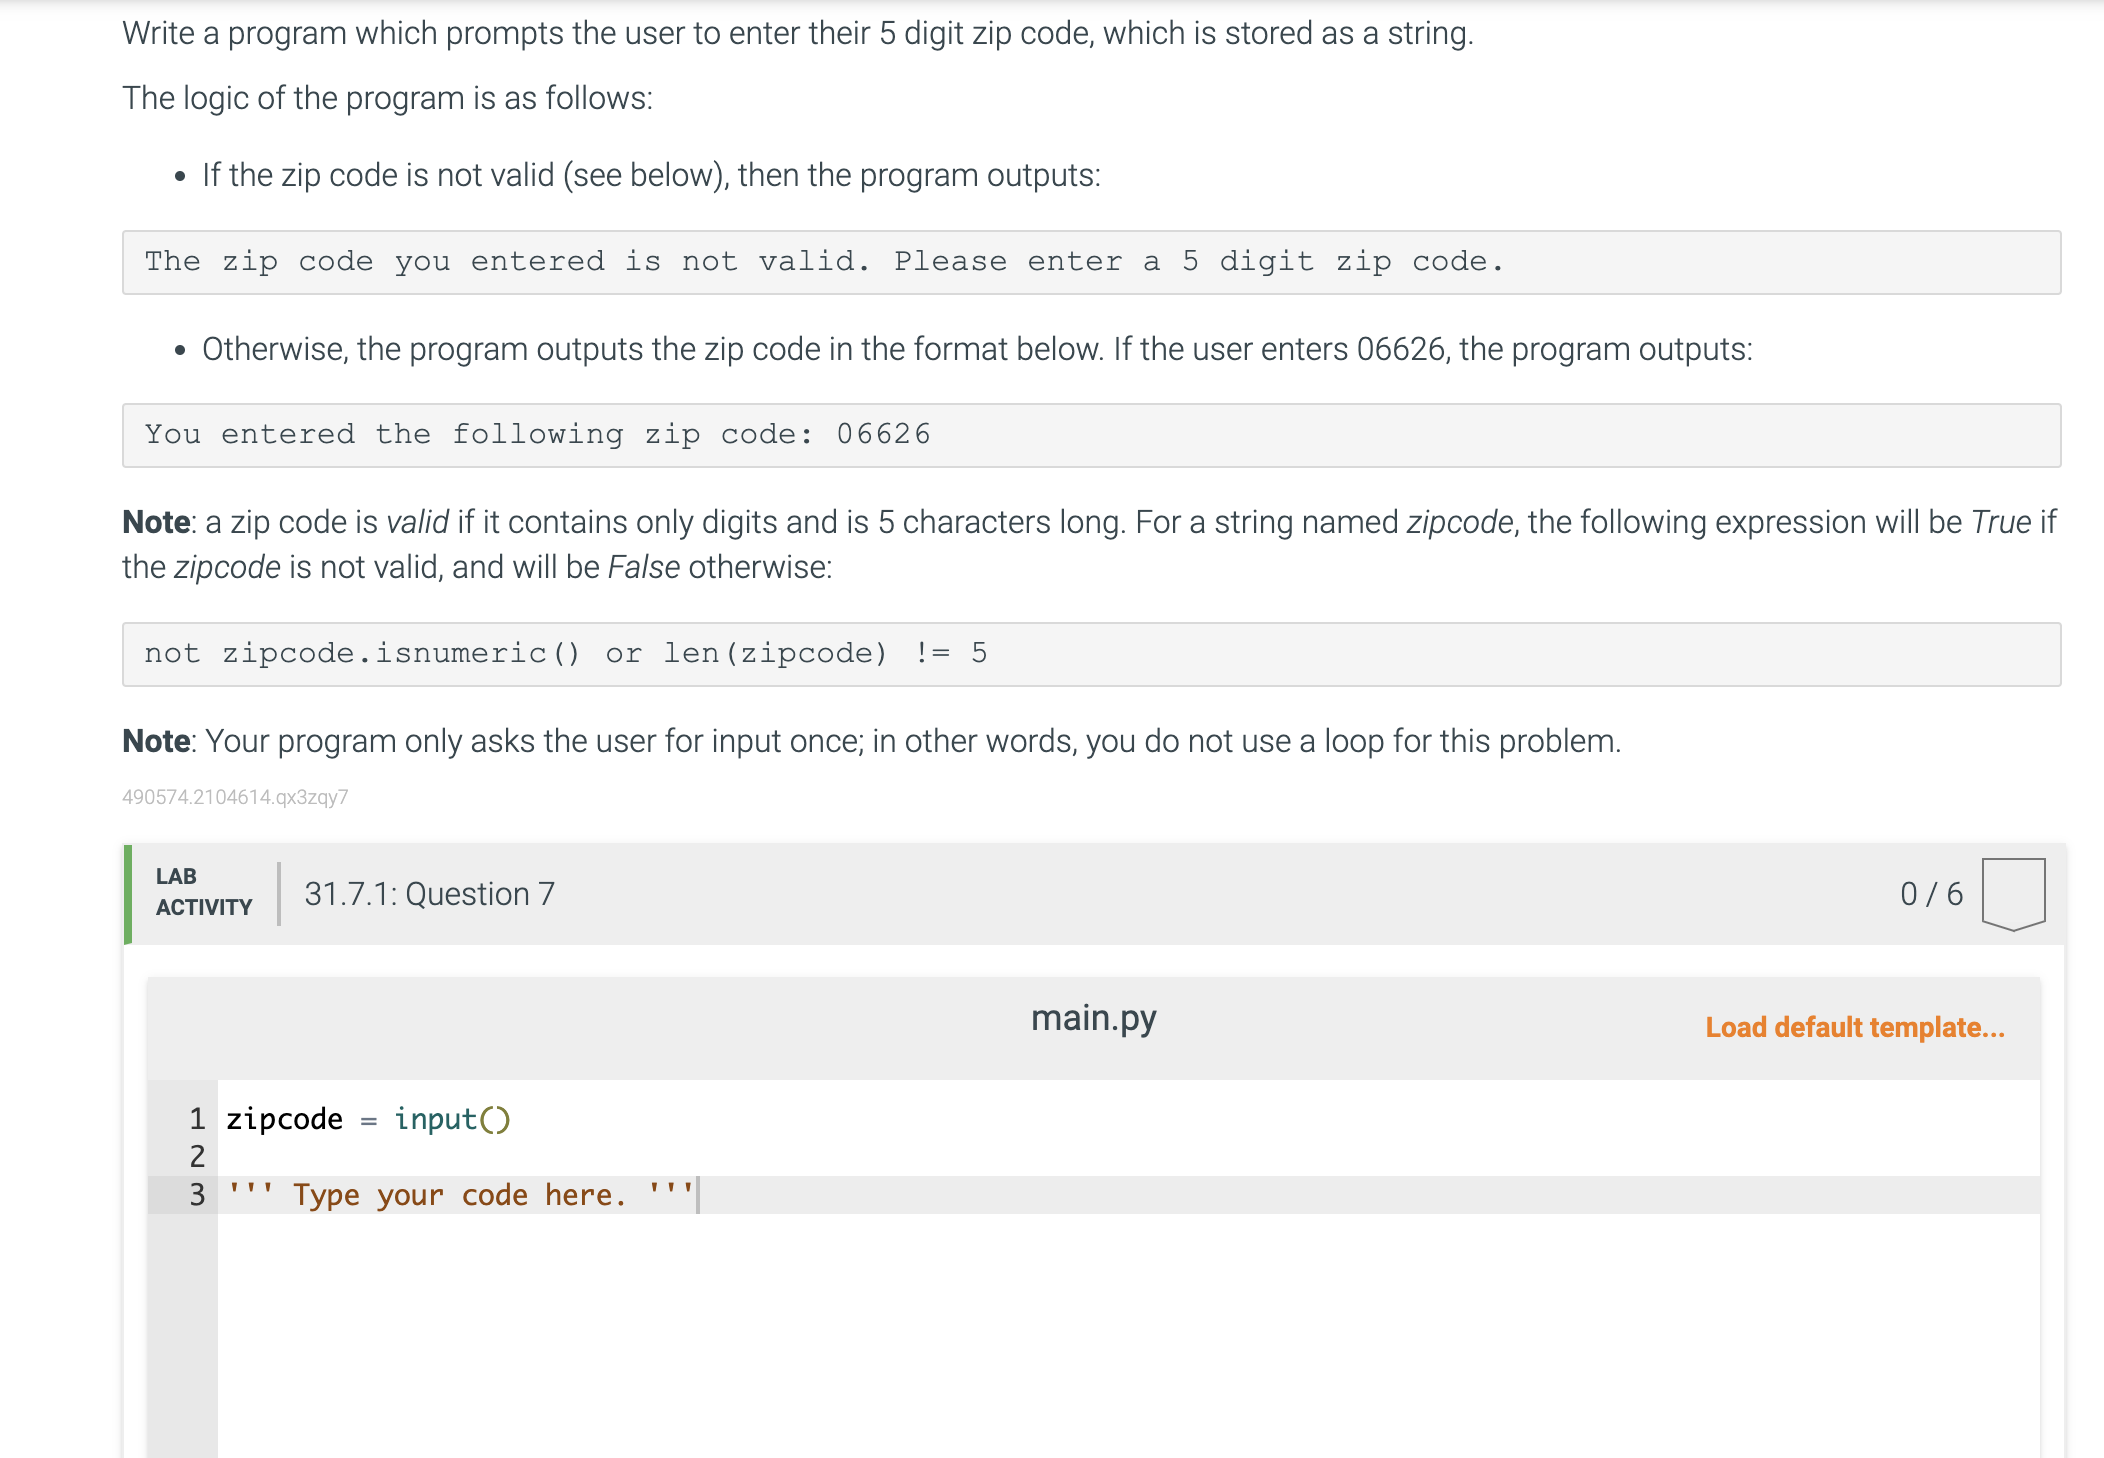This screenshot has height=1458, width=2104.
Task: Click the completion badge next to the 0 / 6 score
Action: (2012, 893)
